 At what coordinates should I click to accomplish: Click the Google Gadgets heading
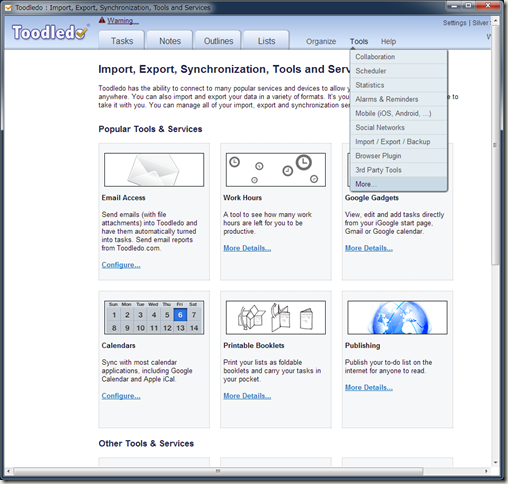click(x=372, y=198)
